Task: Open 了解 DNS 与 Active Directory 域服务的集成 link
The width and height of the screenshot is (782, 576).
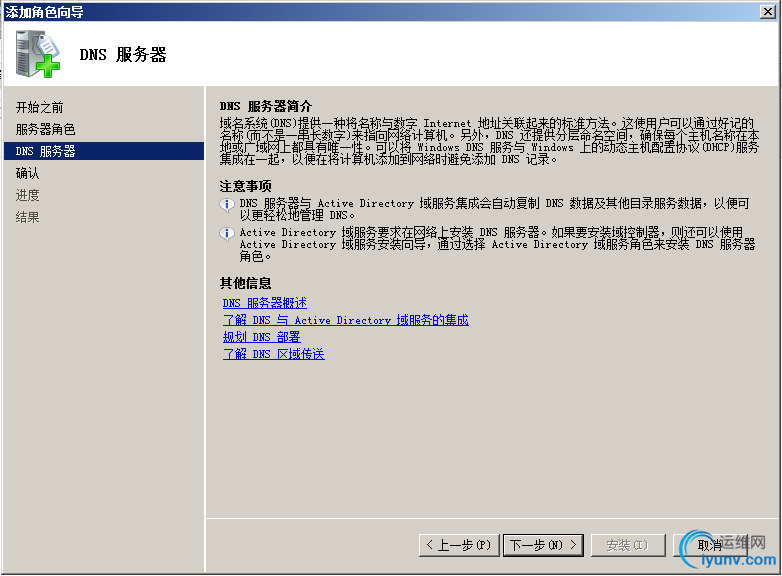Action: [x=346, y=320]
